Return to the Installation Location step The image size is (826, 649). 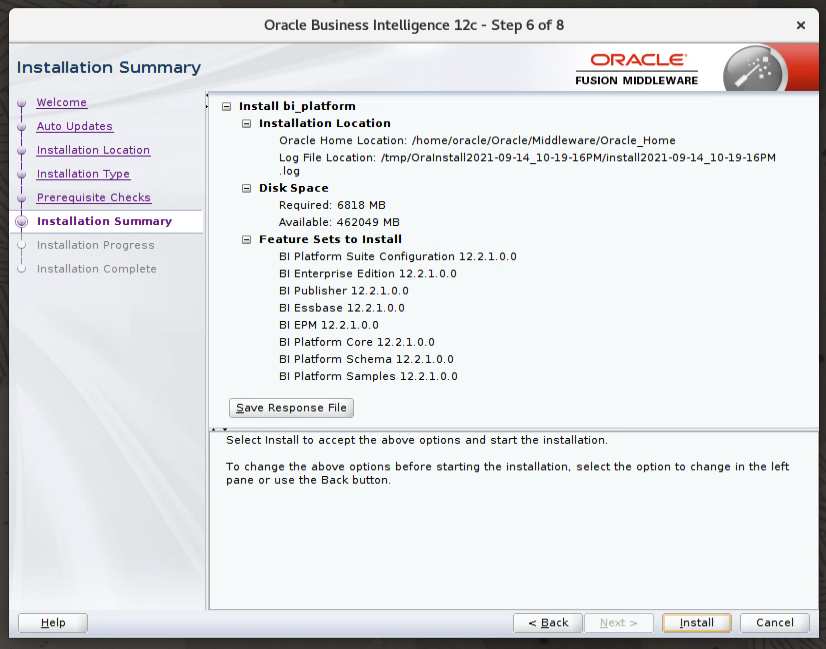(x=93, y=150)
